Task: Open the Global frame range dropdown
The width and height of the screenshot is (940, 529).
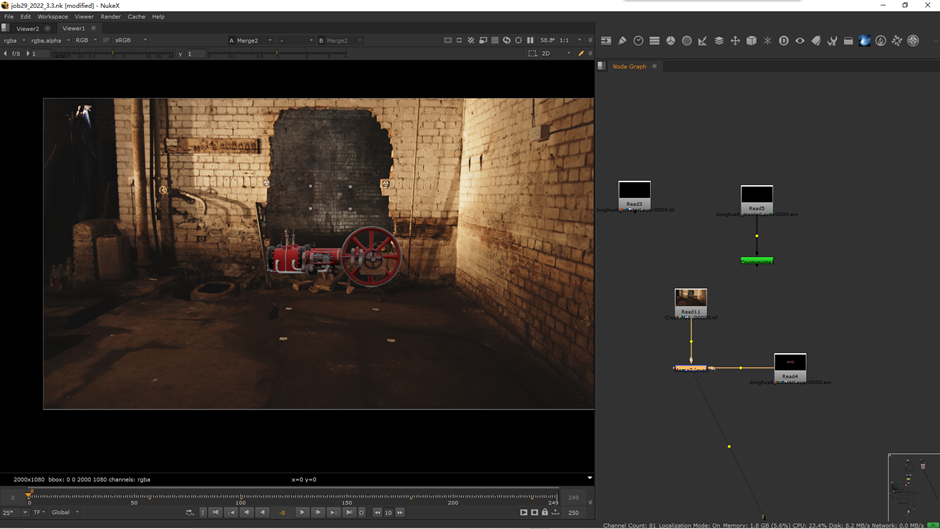Action: (65, 512)
